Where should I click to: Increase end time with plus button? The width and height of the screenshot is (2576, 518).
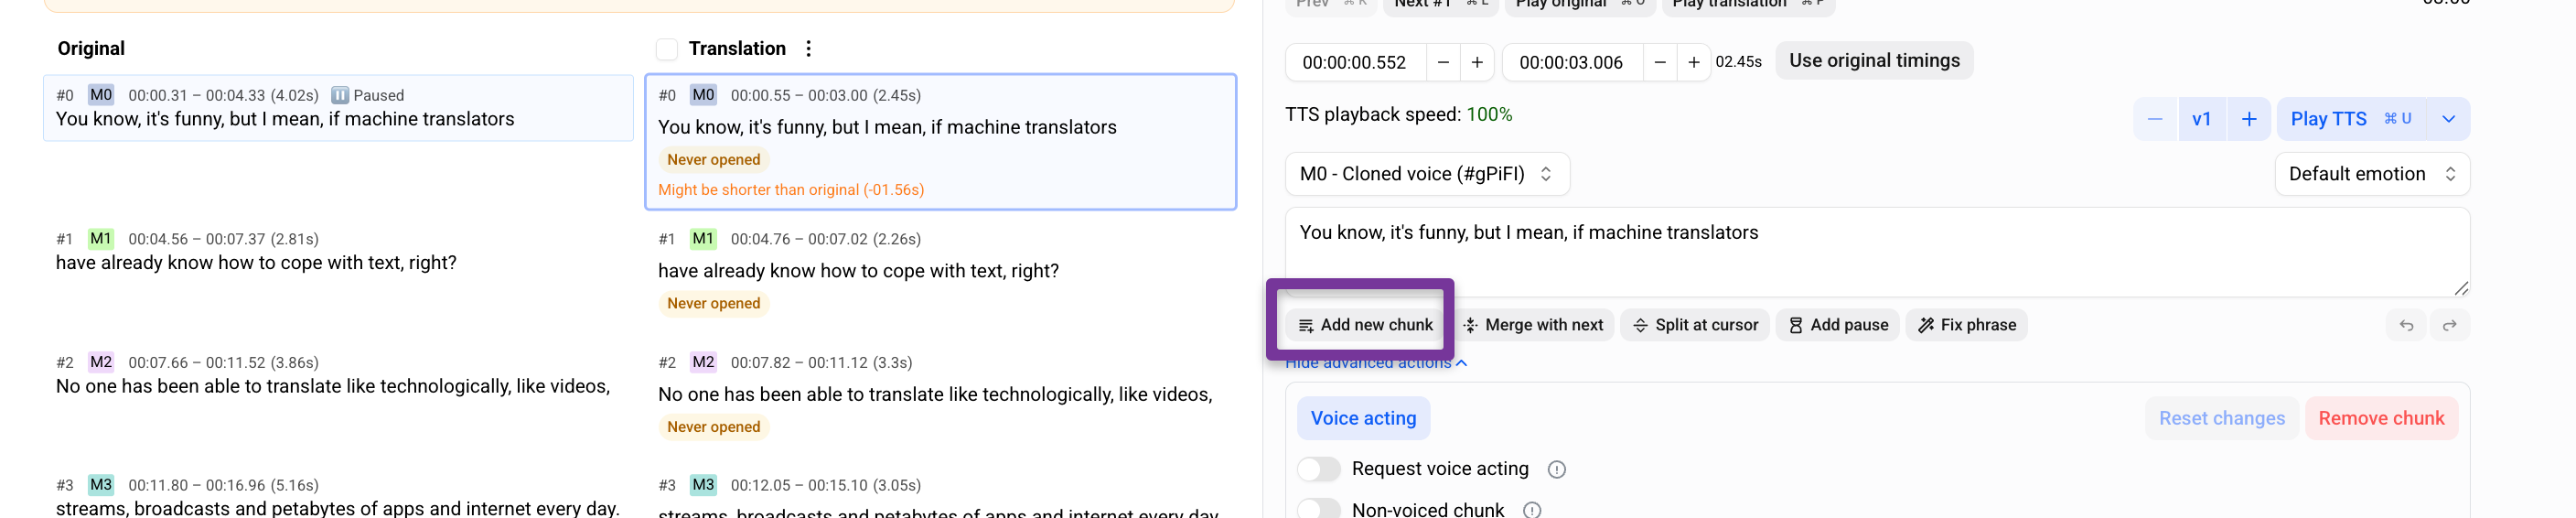[x=1694, y=62]
